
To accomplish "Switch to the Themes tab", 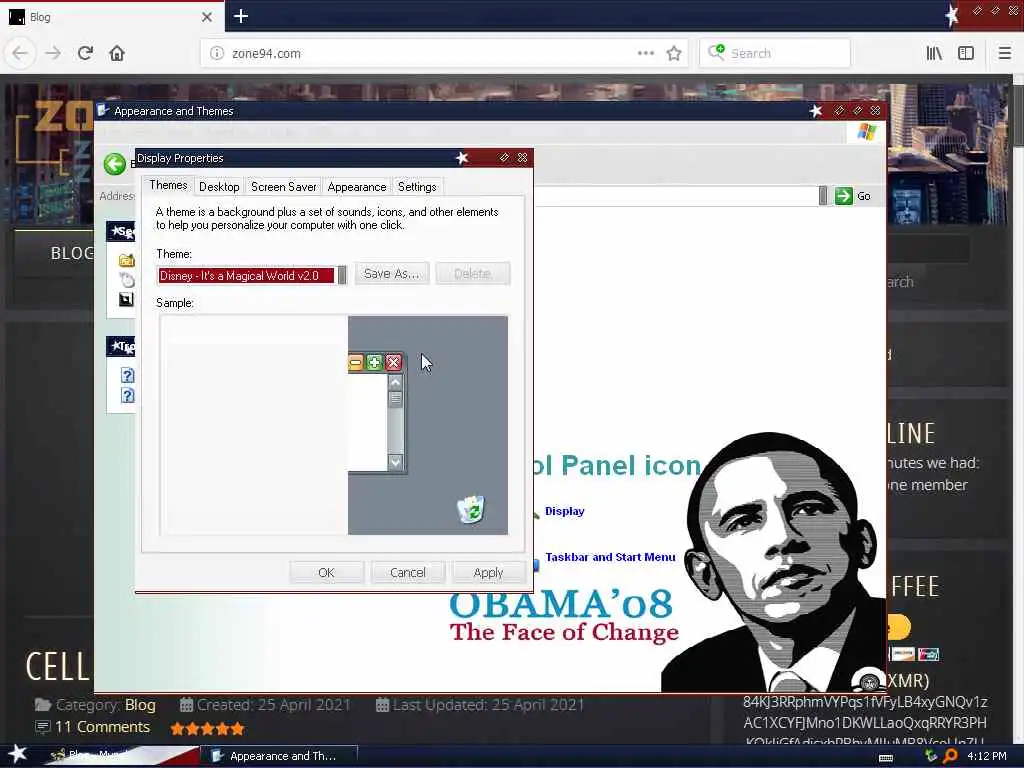I will (168, 185).
